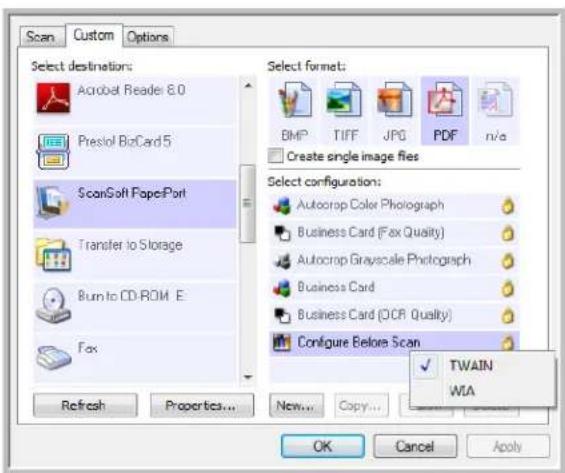The height and width of the screenshot is (473, 565).
Task: Toggle lock on Configure Before Scan
Action: coord(508,343)
